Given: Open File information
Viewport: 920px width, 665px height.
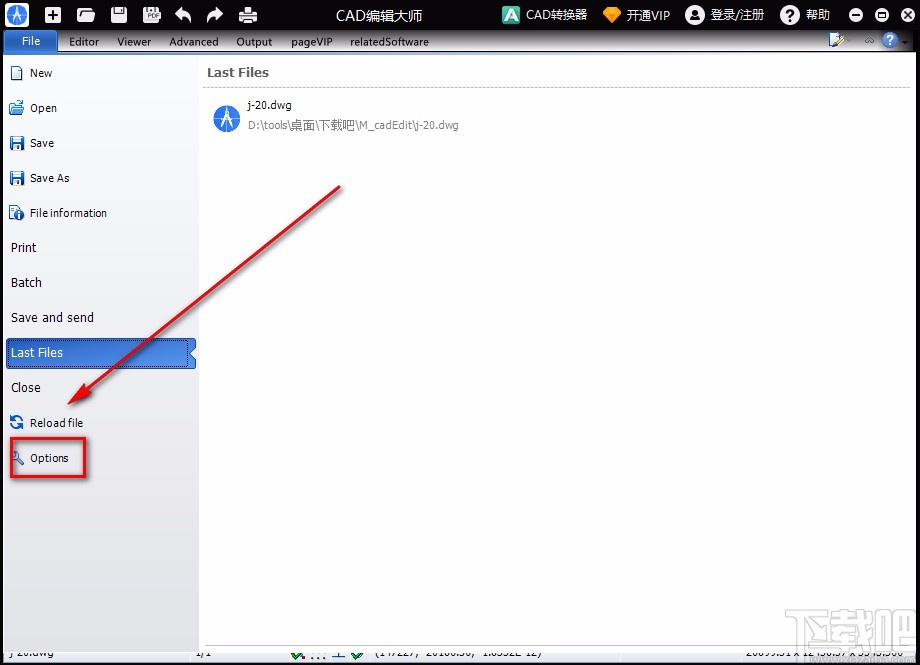Looking at the screenshot, I should tap(100, 213).
